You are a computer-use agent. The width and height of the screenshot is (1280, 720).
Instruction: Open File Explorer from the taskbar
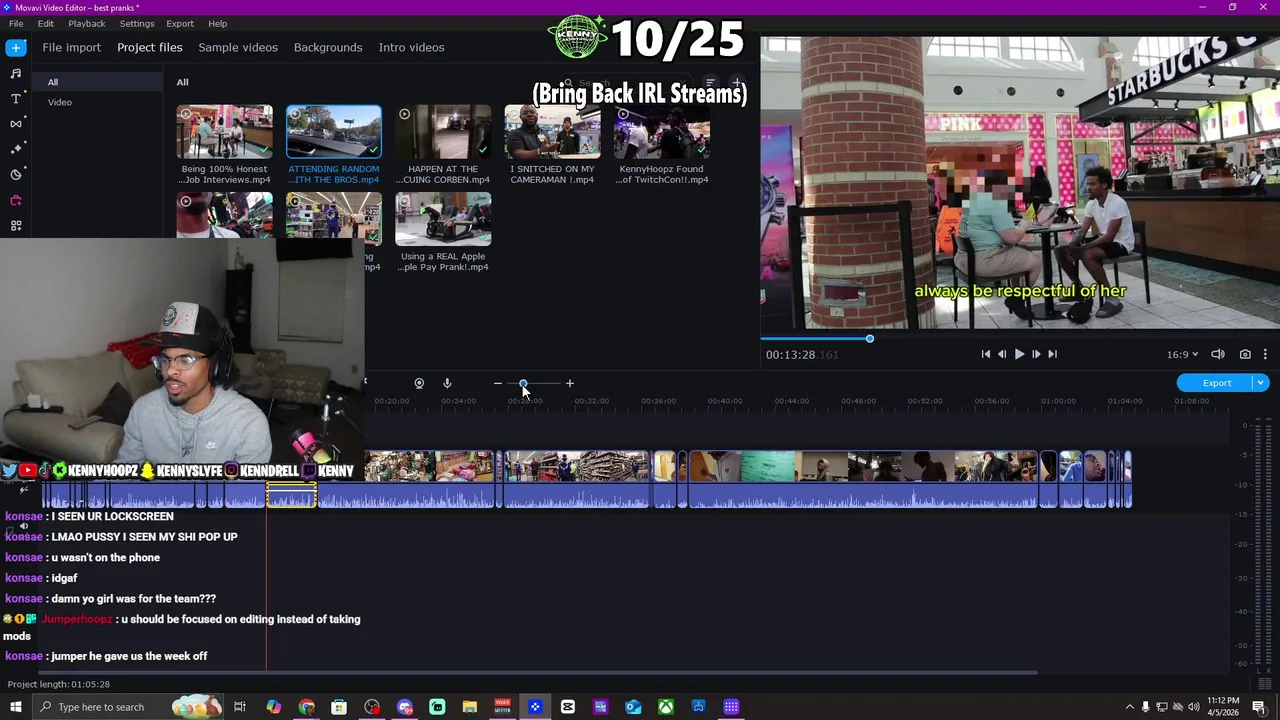[470, 707]
